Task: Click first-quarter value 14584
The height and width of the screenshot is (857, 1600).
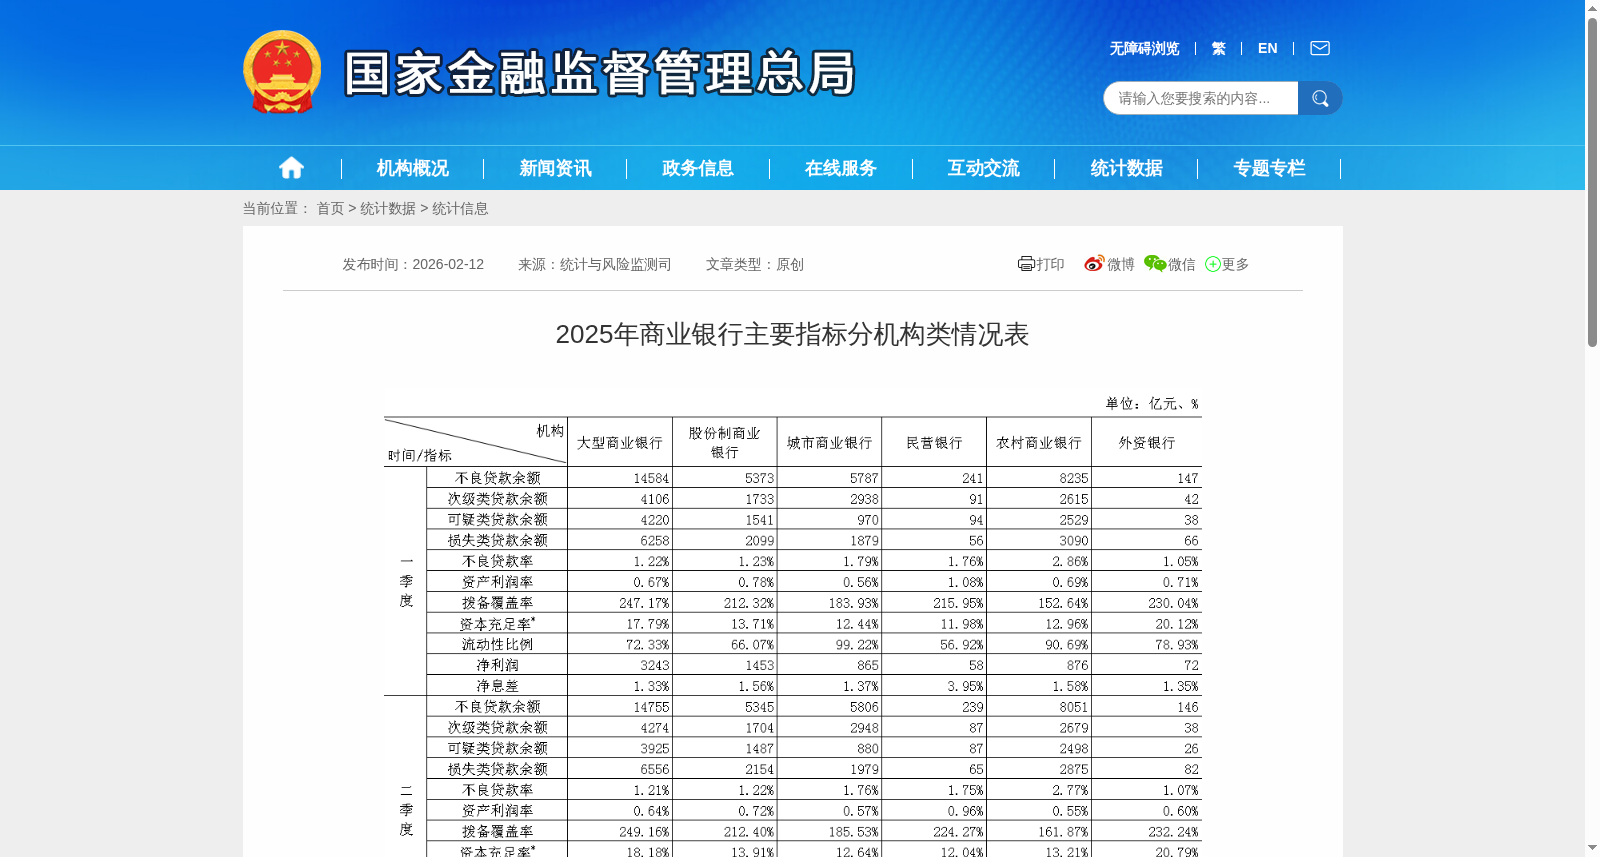Action: click(651, 478)
